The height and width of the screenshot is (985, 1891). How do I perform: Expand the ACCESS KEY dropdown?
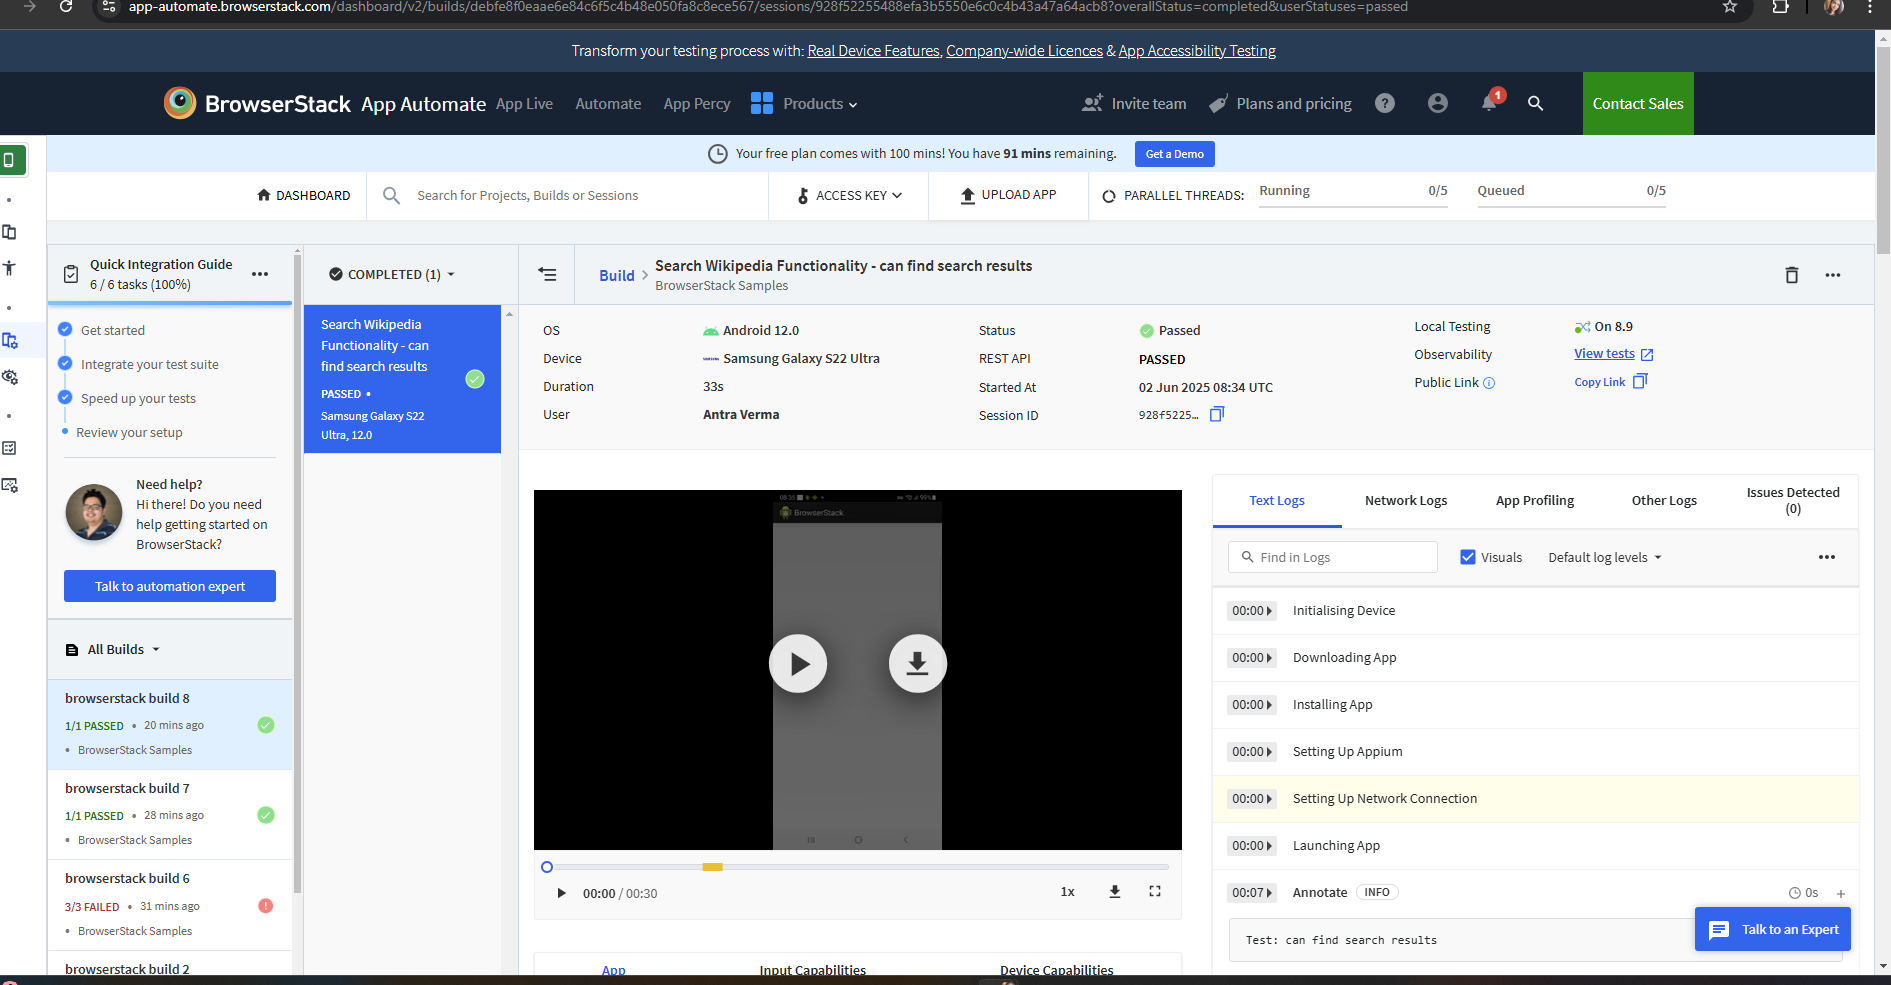[x=849, y=195]
